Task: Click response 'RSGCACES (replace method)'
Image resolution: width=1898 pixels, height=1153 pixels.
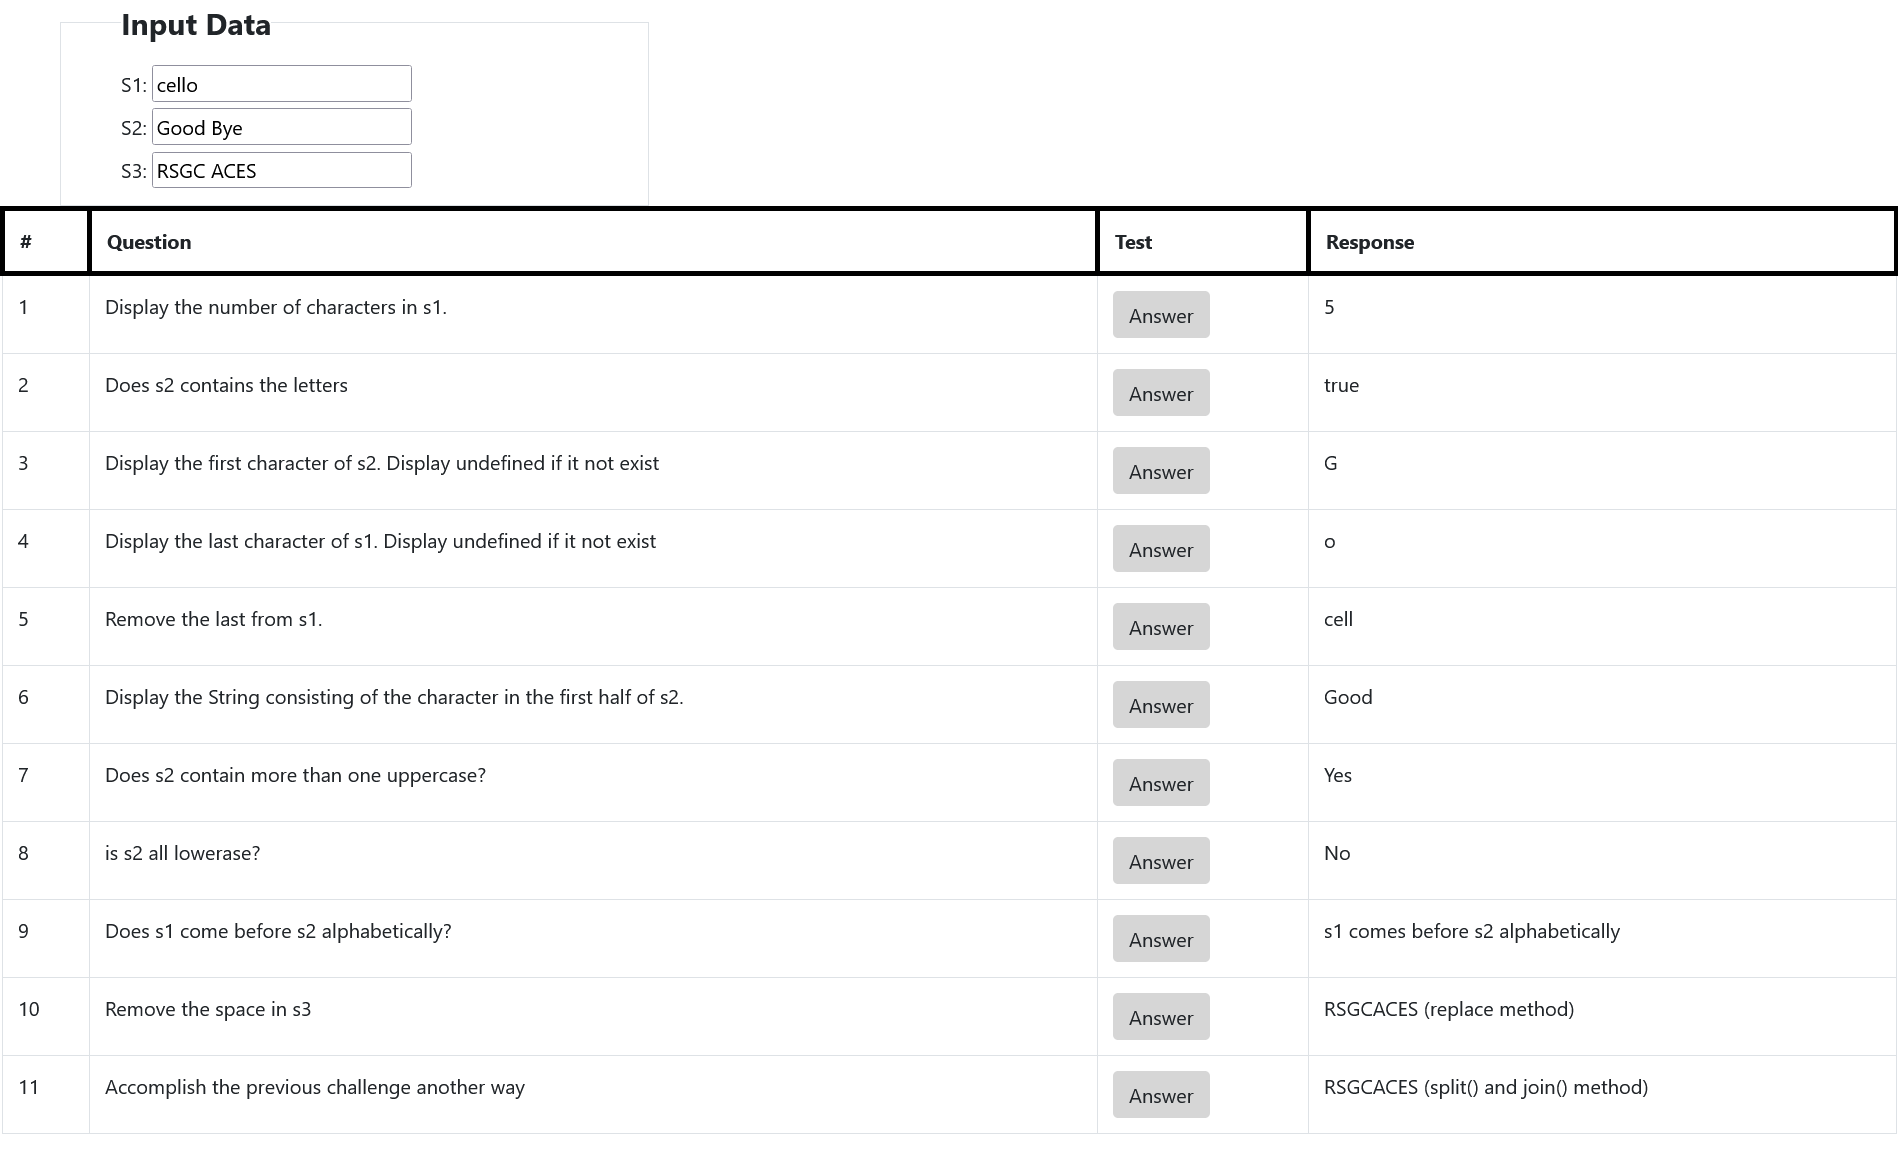Action: (1449, 1009)
